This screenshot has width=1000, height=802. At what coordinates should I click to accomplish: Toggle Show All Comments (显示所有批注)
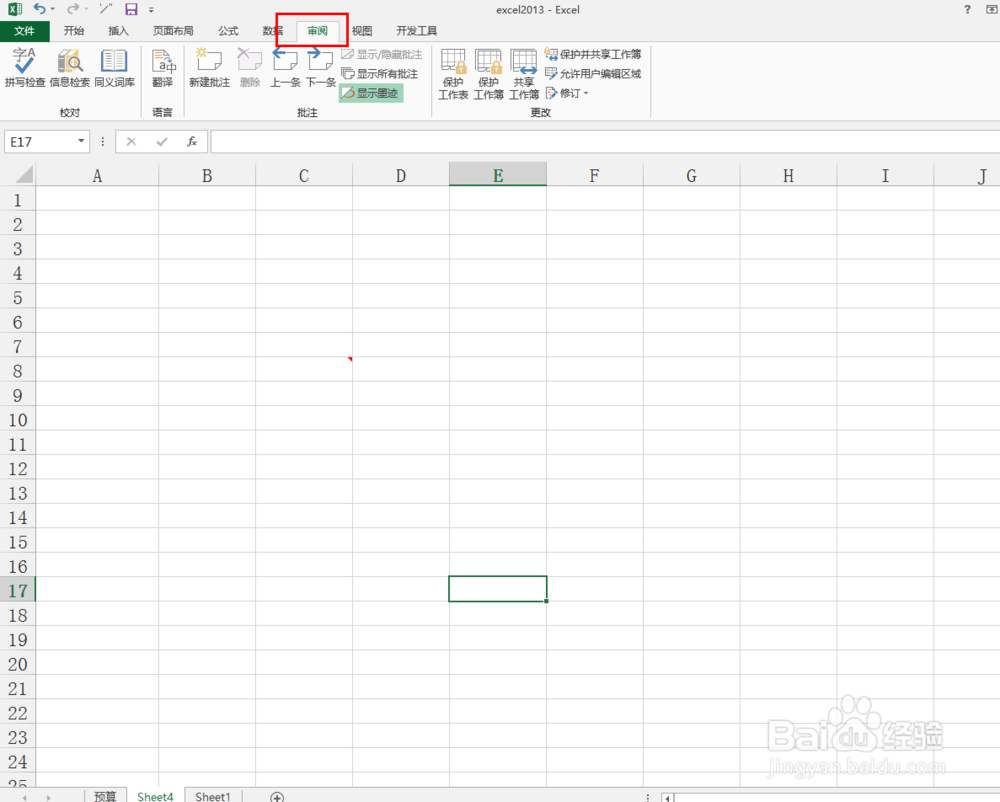tap(379, 74)
